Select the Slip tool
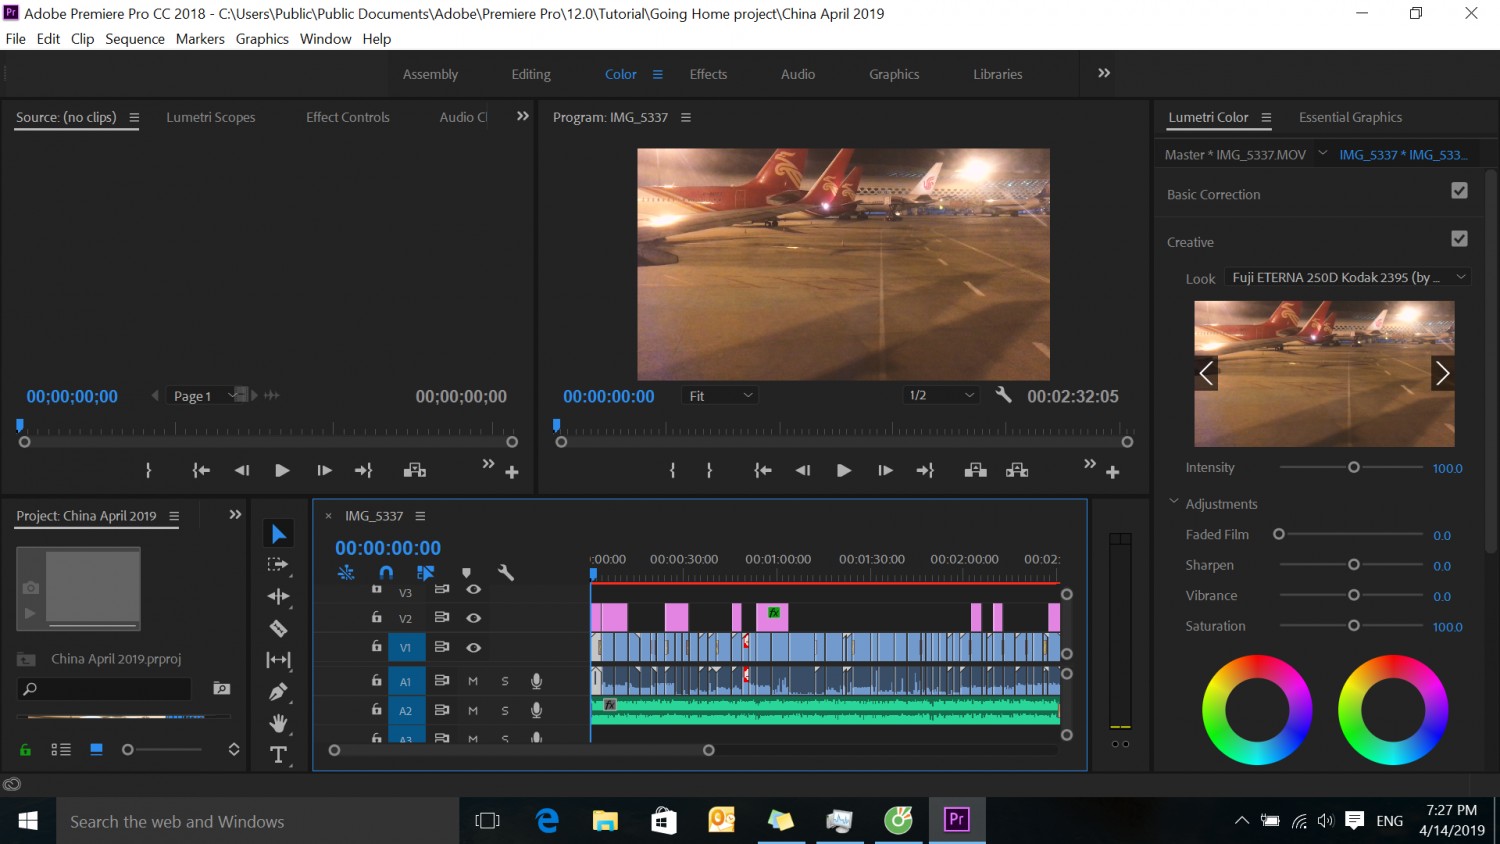The height and width of the screenshot is (844, 1500). coord(278,660)
